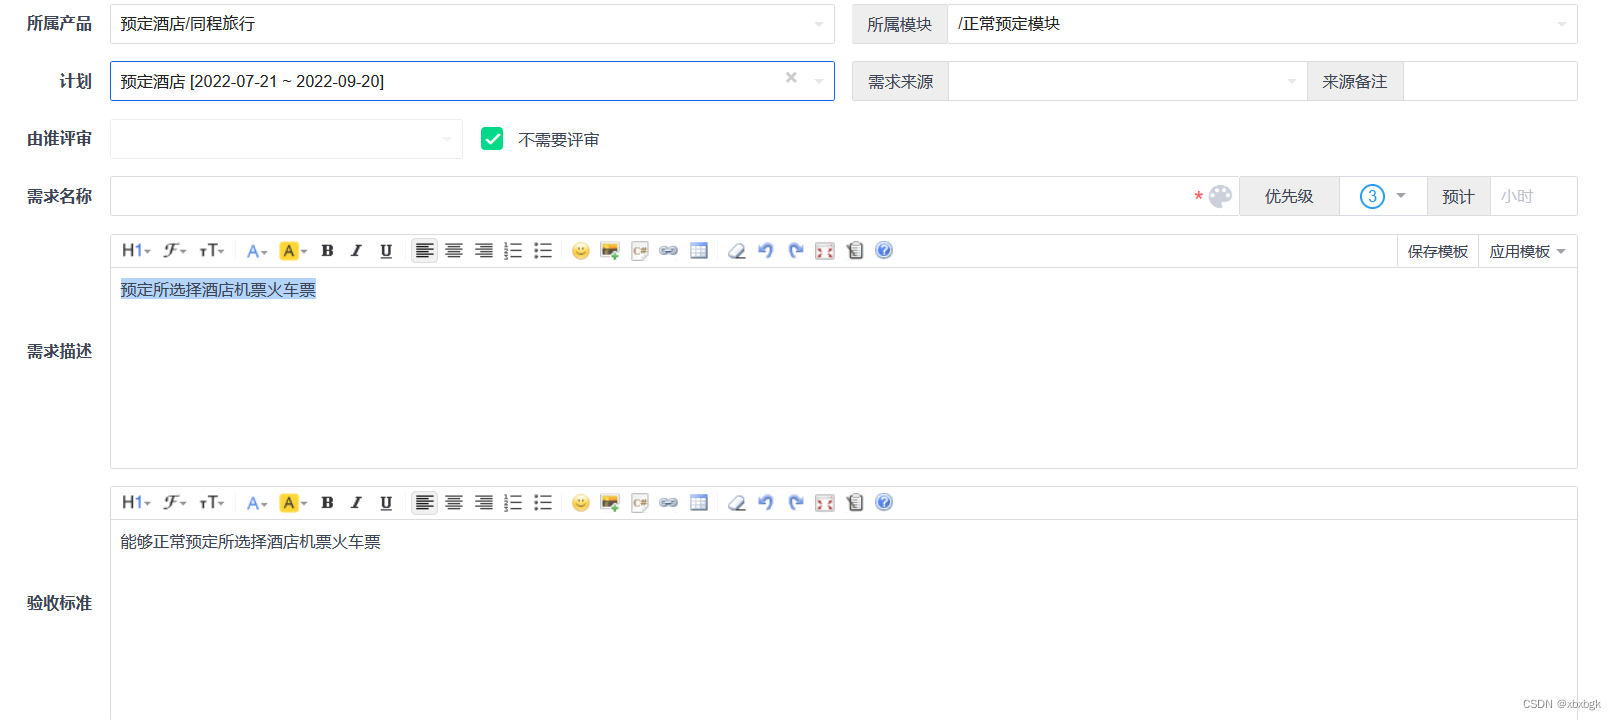Open emoticon picker in 验收标准 editor

tap(581, 503)
